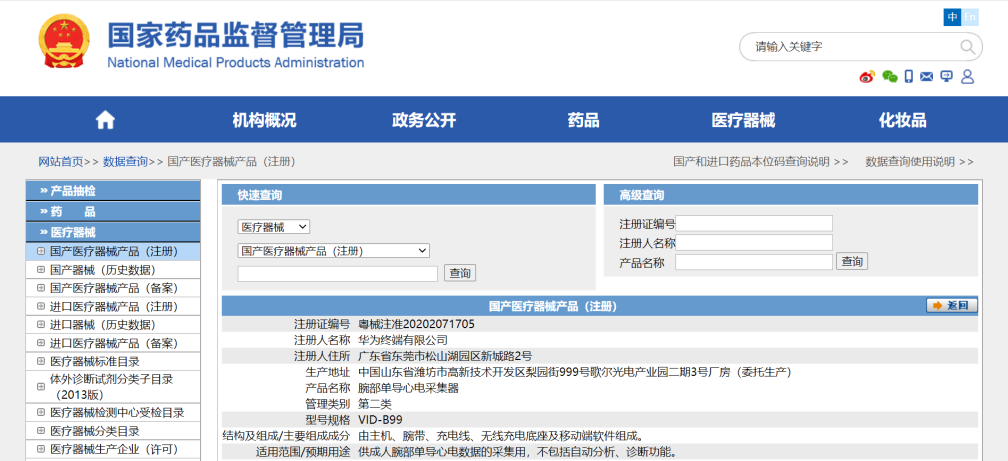
Task: Switch language to En
Action: [x=969, y=17]
